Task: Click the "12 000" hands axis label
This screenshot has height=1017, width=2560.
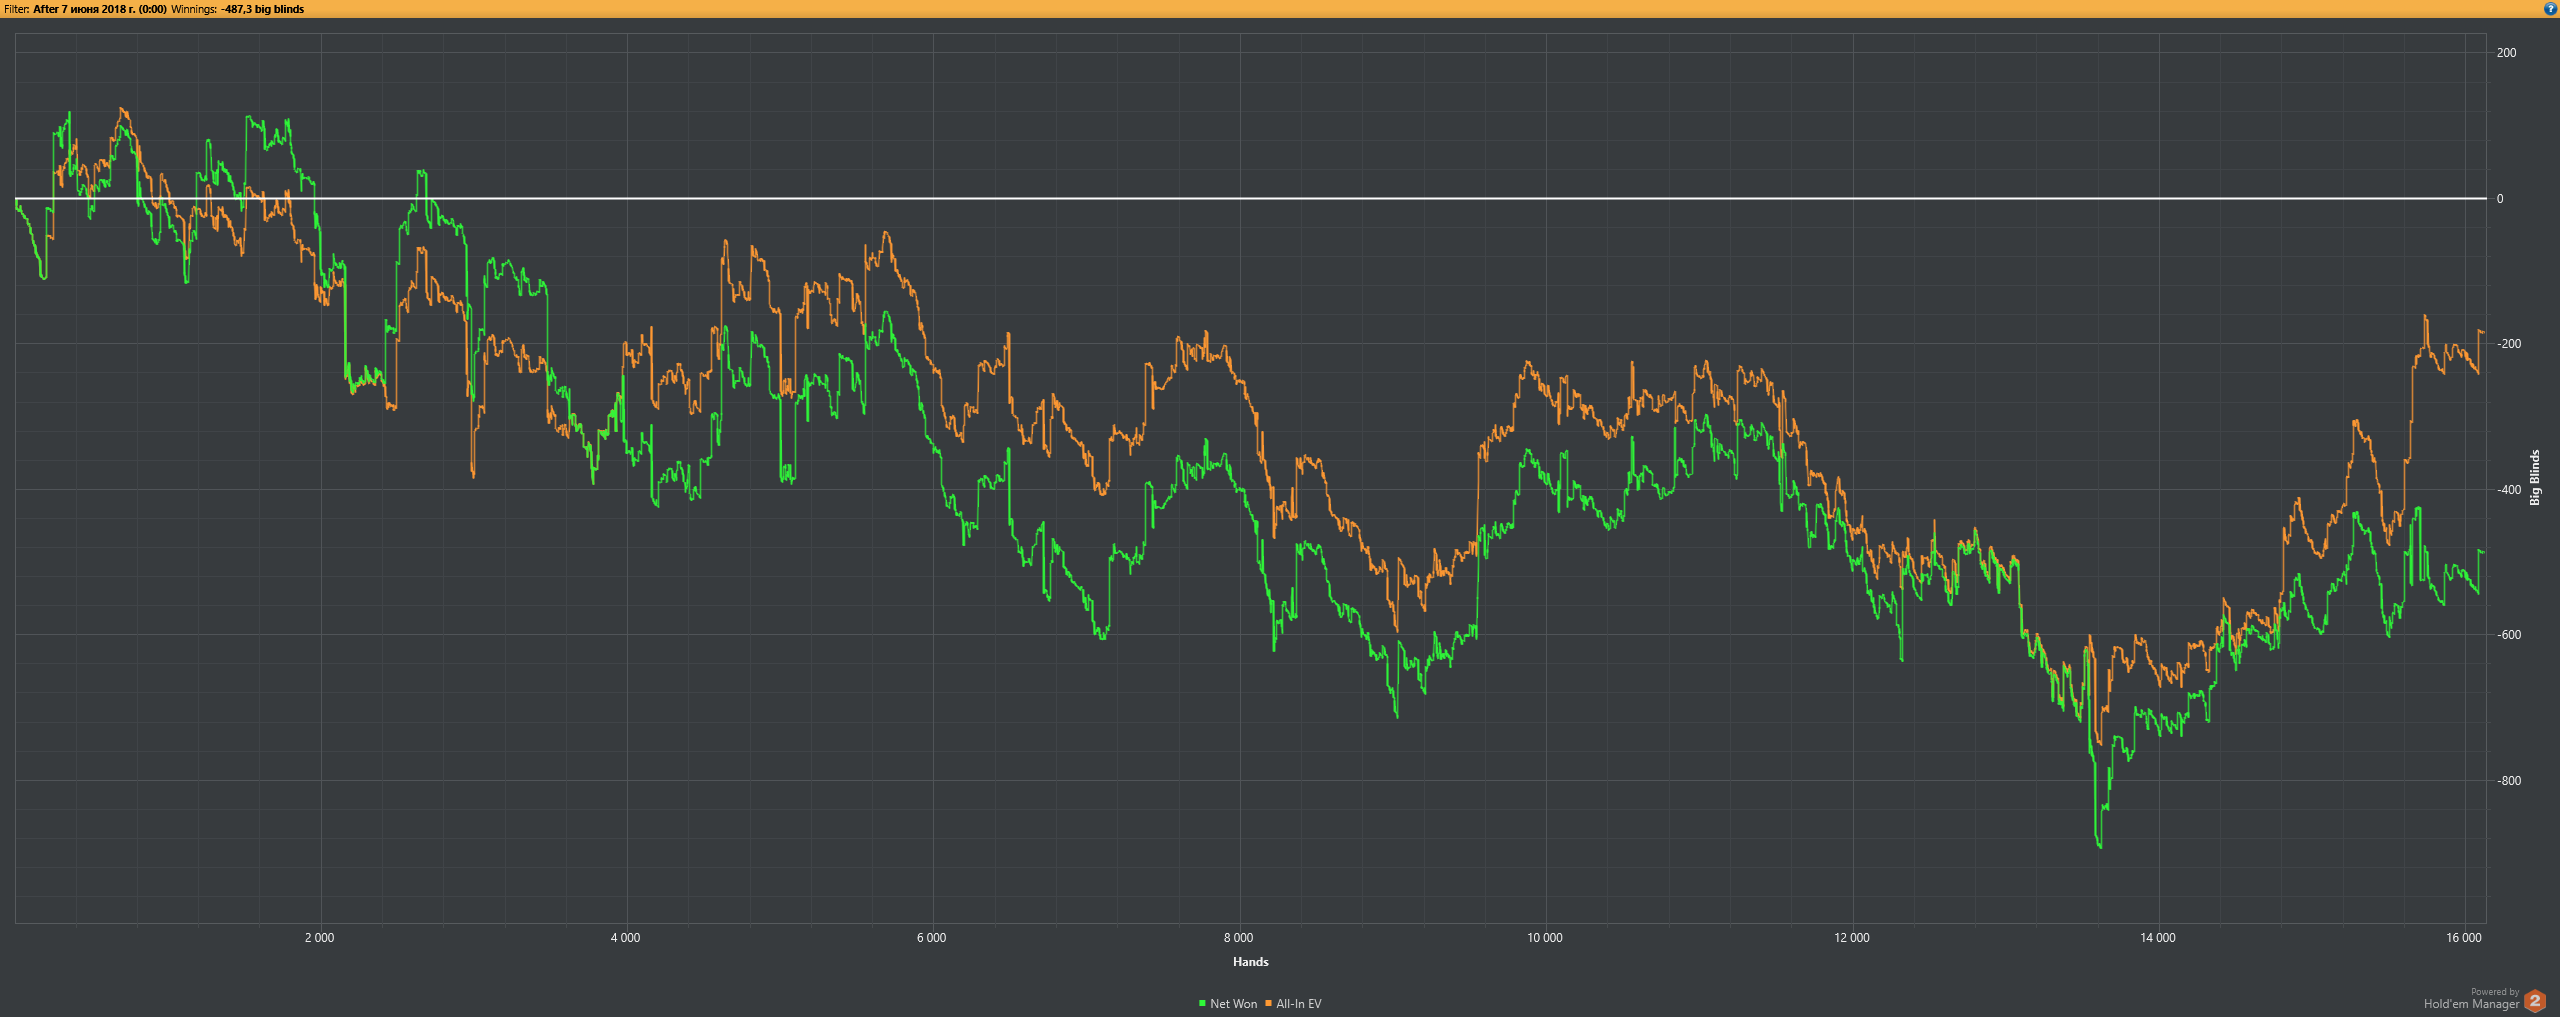Action: click(x=1852, y=938)
